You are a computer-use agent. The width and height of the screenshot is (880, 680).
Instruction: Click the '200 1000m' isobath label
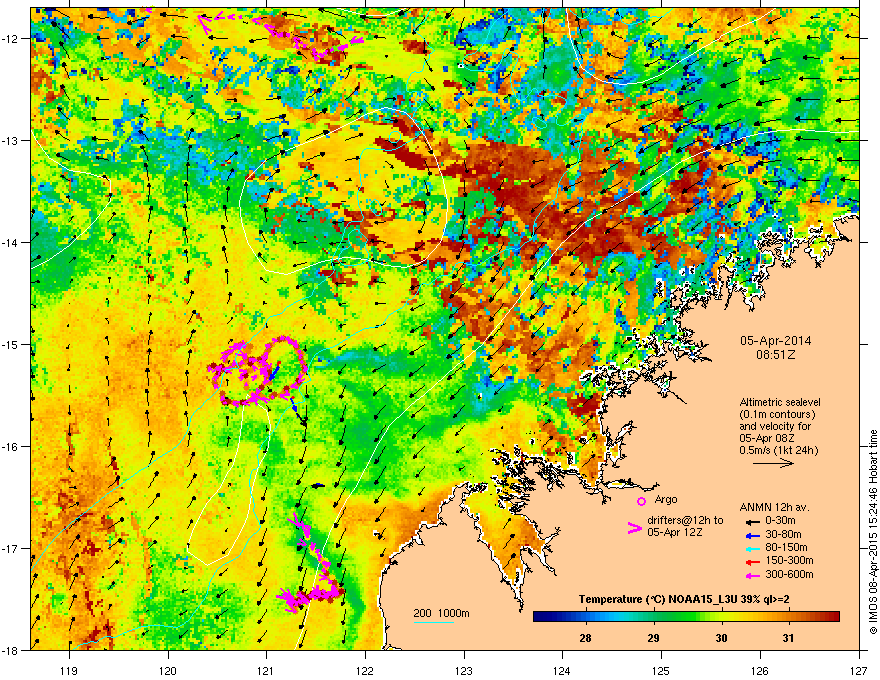(441, 613)
